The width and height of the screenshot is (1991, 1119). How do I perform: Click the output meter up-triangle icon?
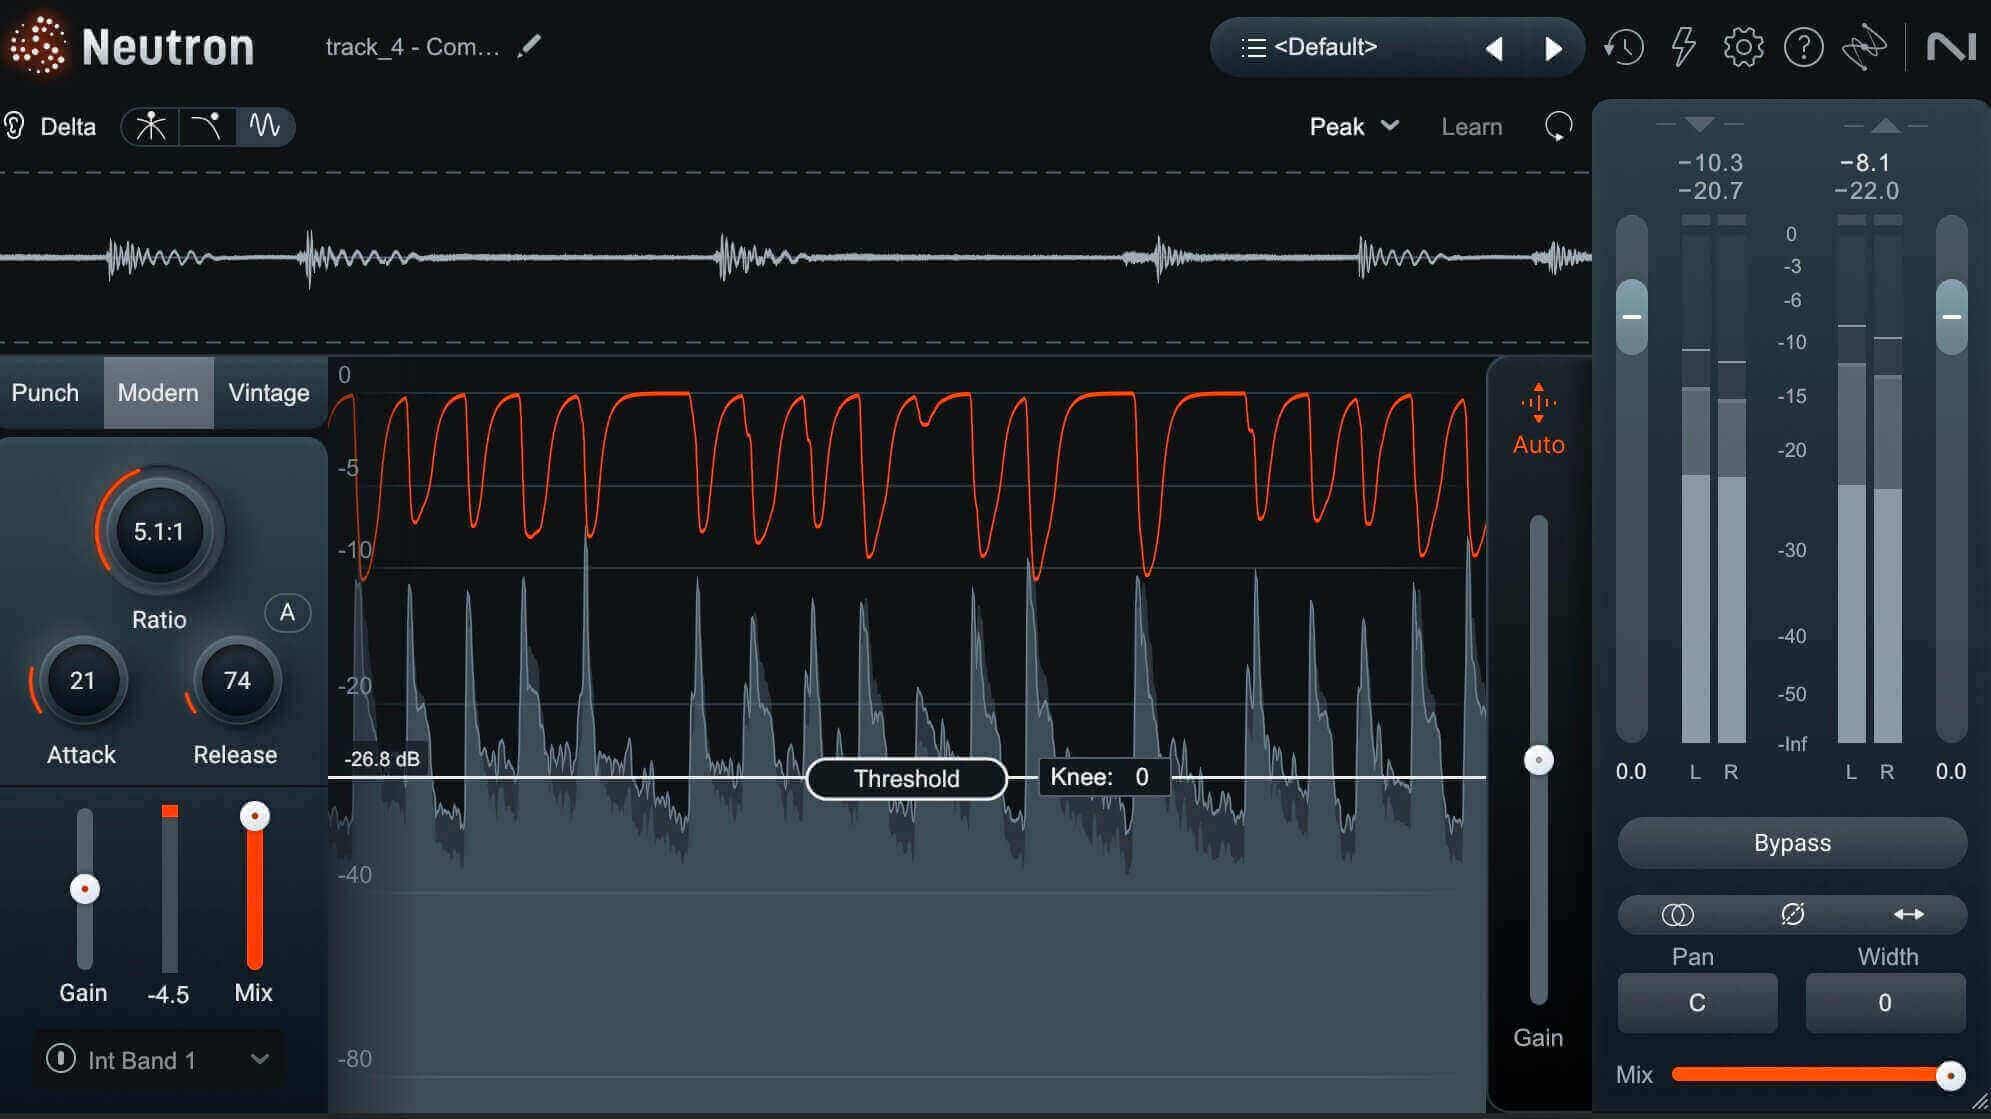click(x=1885, y=125)
